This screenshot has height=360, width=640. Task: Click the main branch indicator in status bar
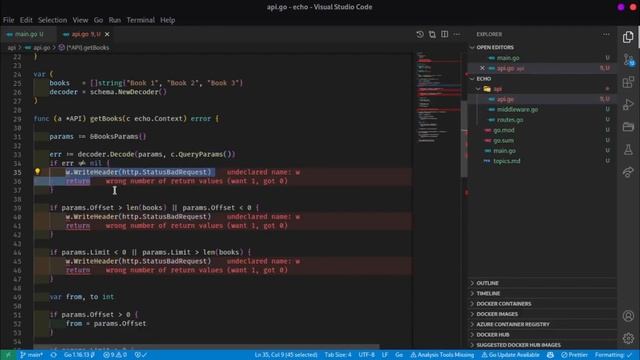point(31,355)
